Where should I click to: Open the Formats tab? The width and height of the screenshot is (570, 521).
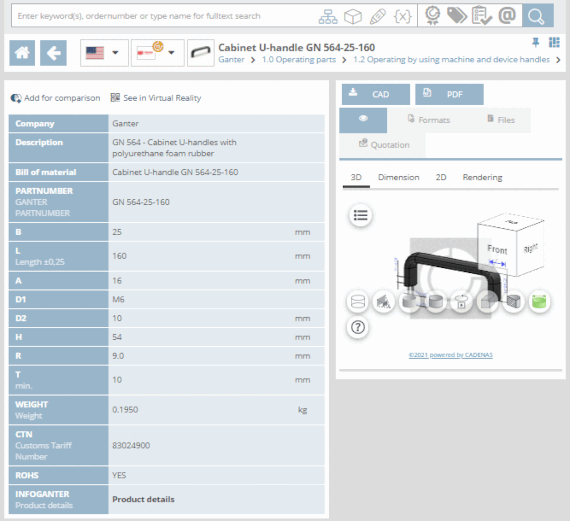click(429, 120)
